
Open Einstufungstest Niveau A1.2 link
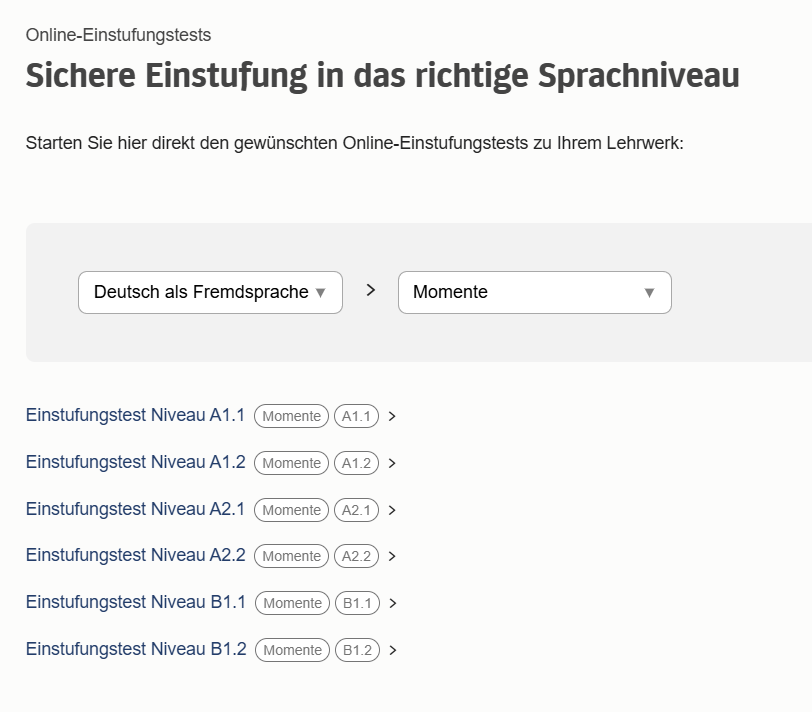[135, 462]
